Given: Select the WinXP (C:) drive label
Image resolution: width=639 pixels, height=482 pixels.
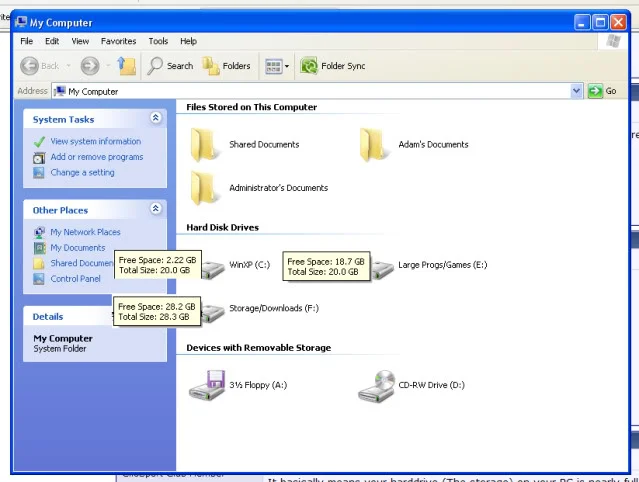Looking at the screenshot, I should [249, 265].
